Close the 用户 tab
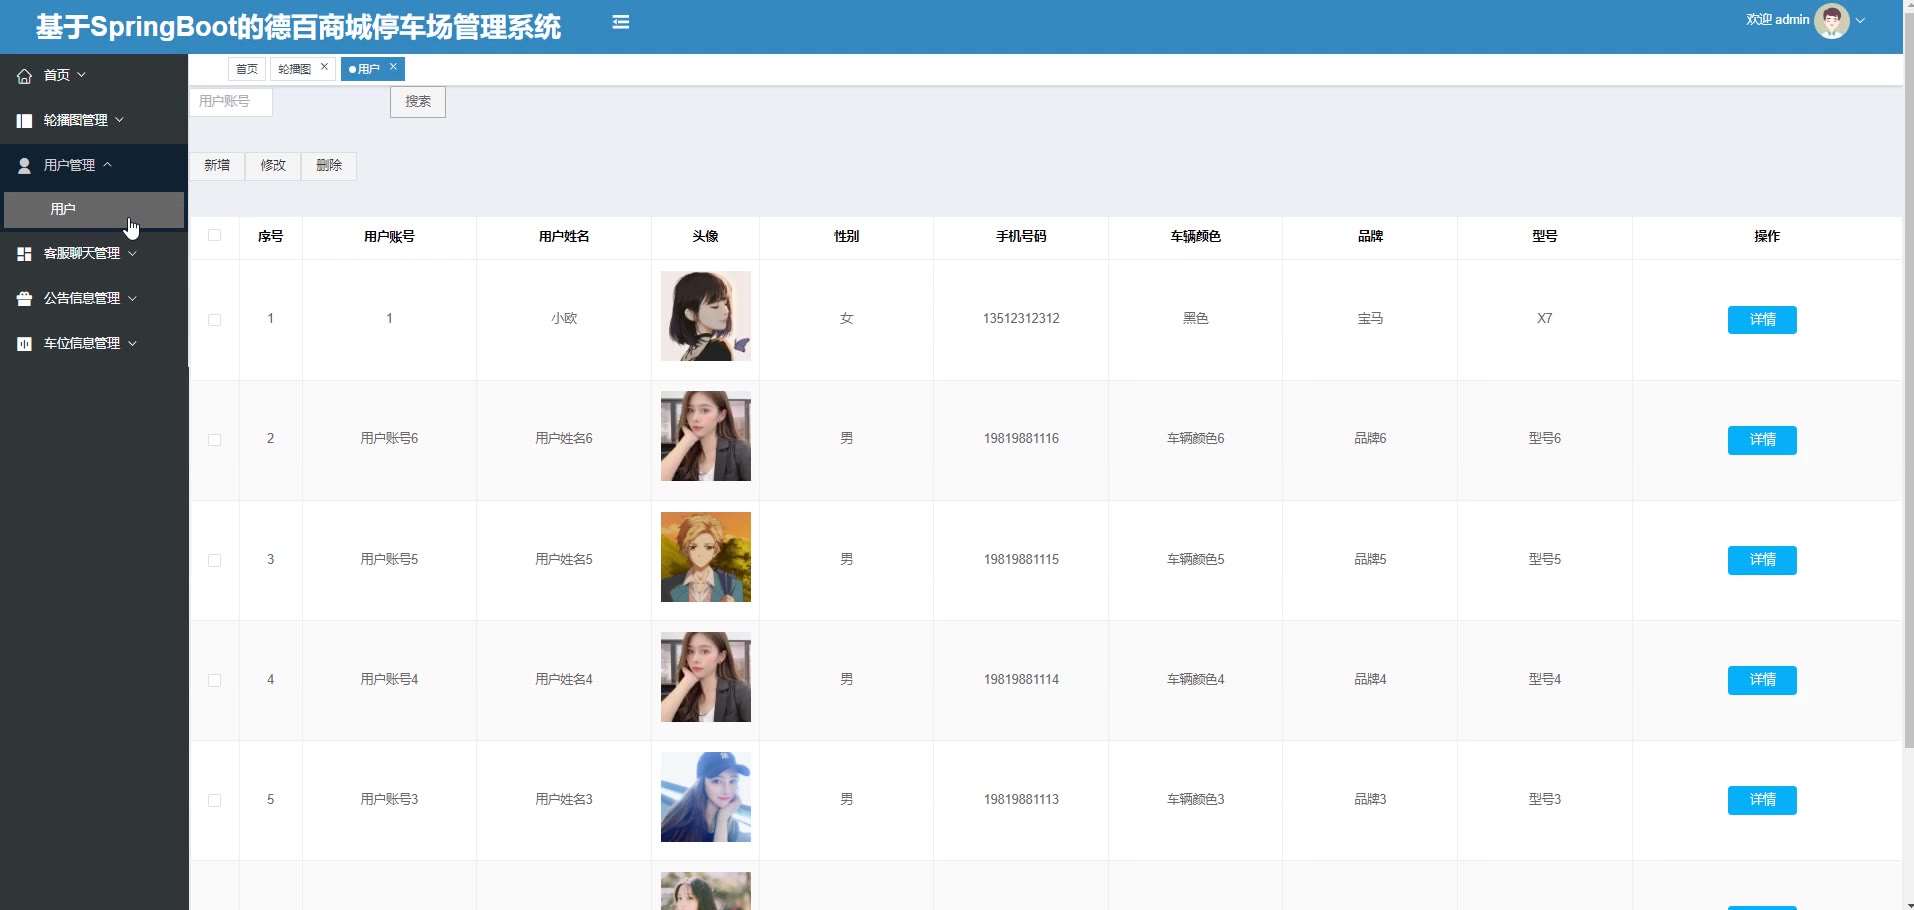Viewport: 1914px width, 910px height. coord(393,67)
